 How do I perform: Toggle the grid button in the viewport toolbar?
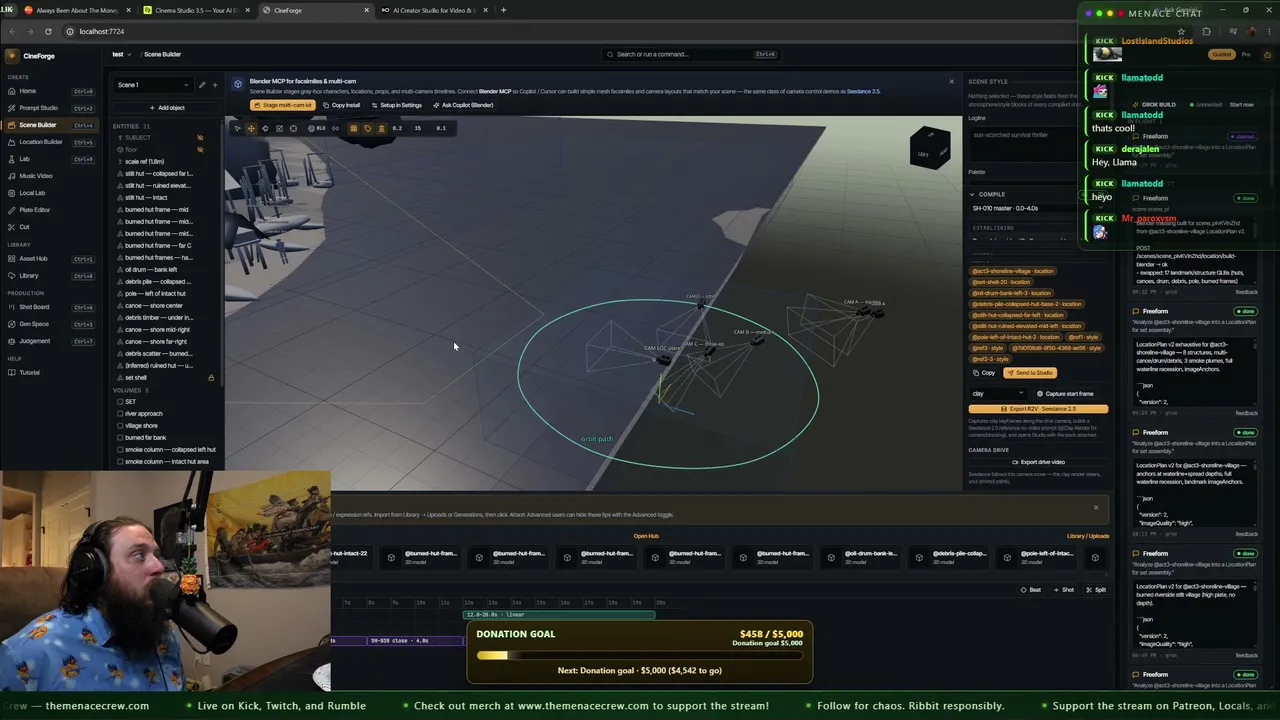tap(353, 128)
